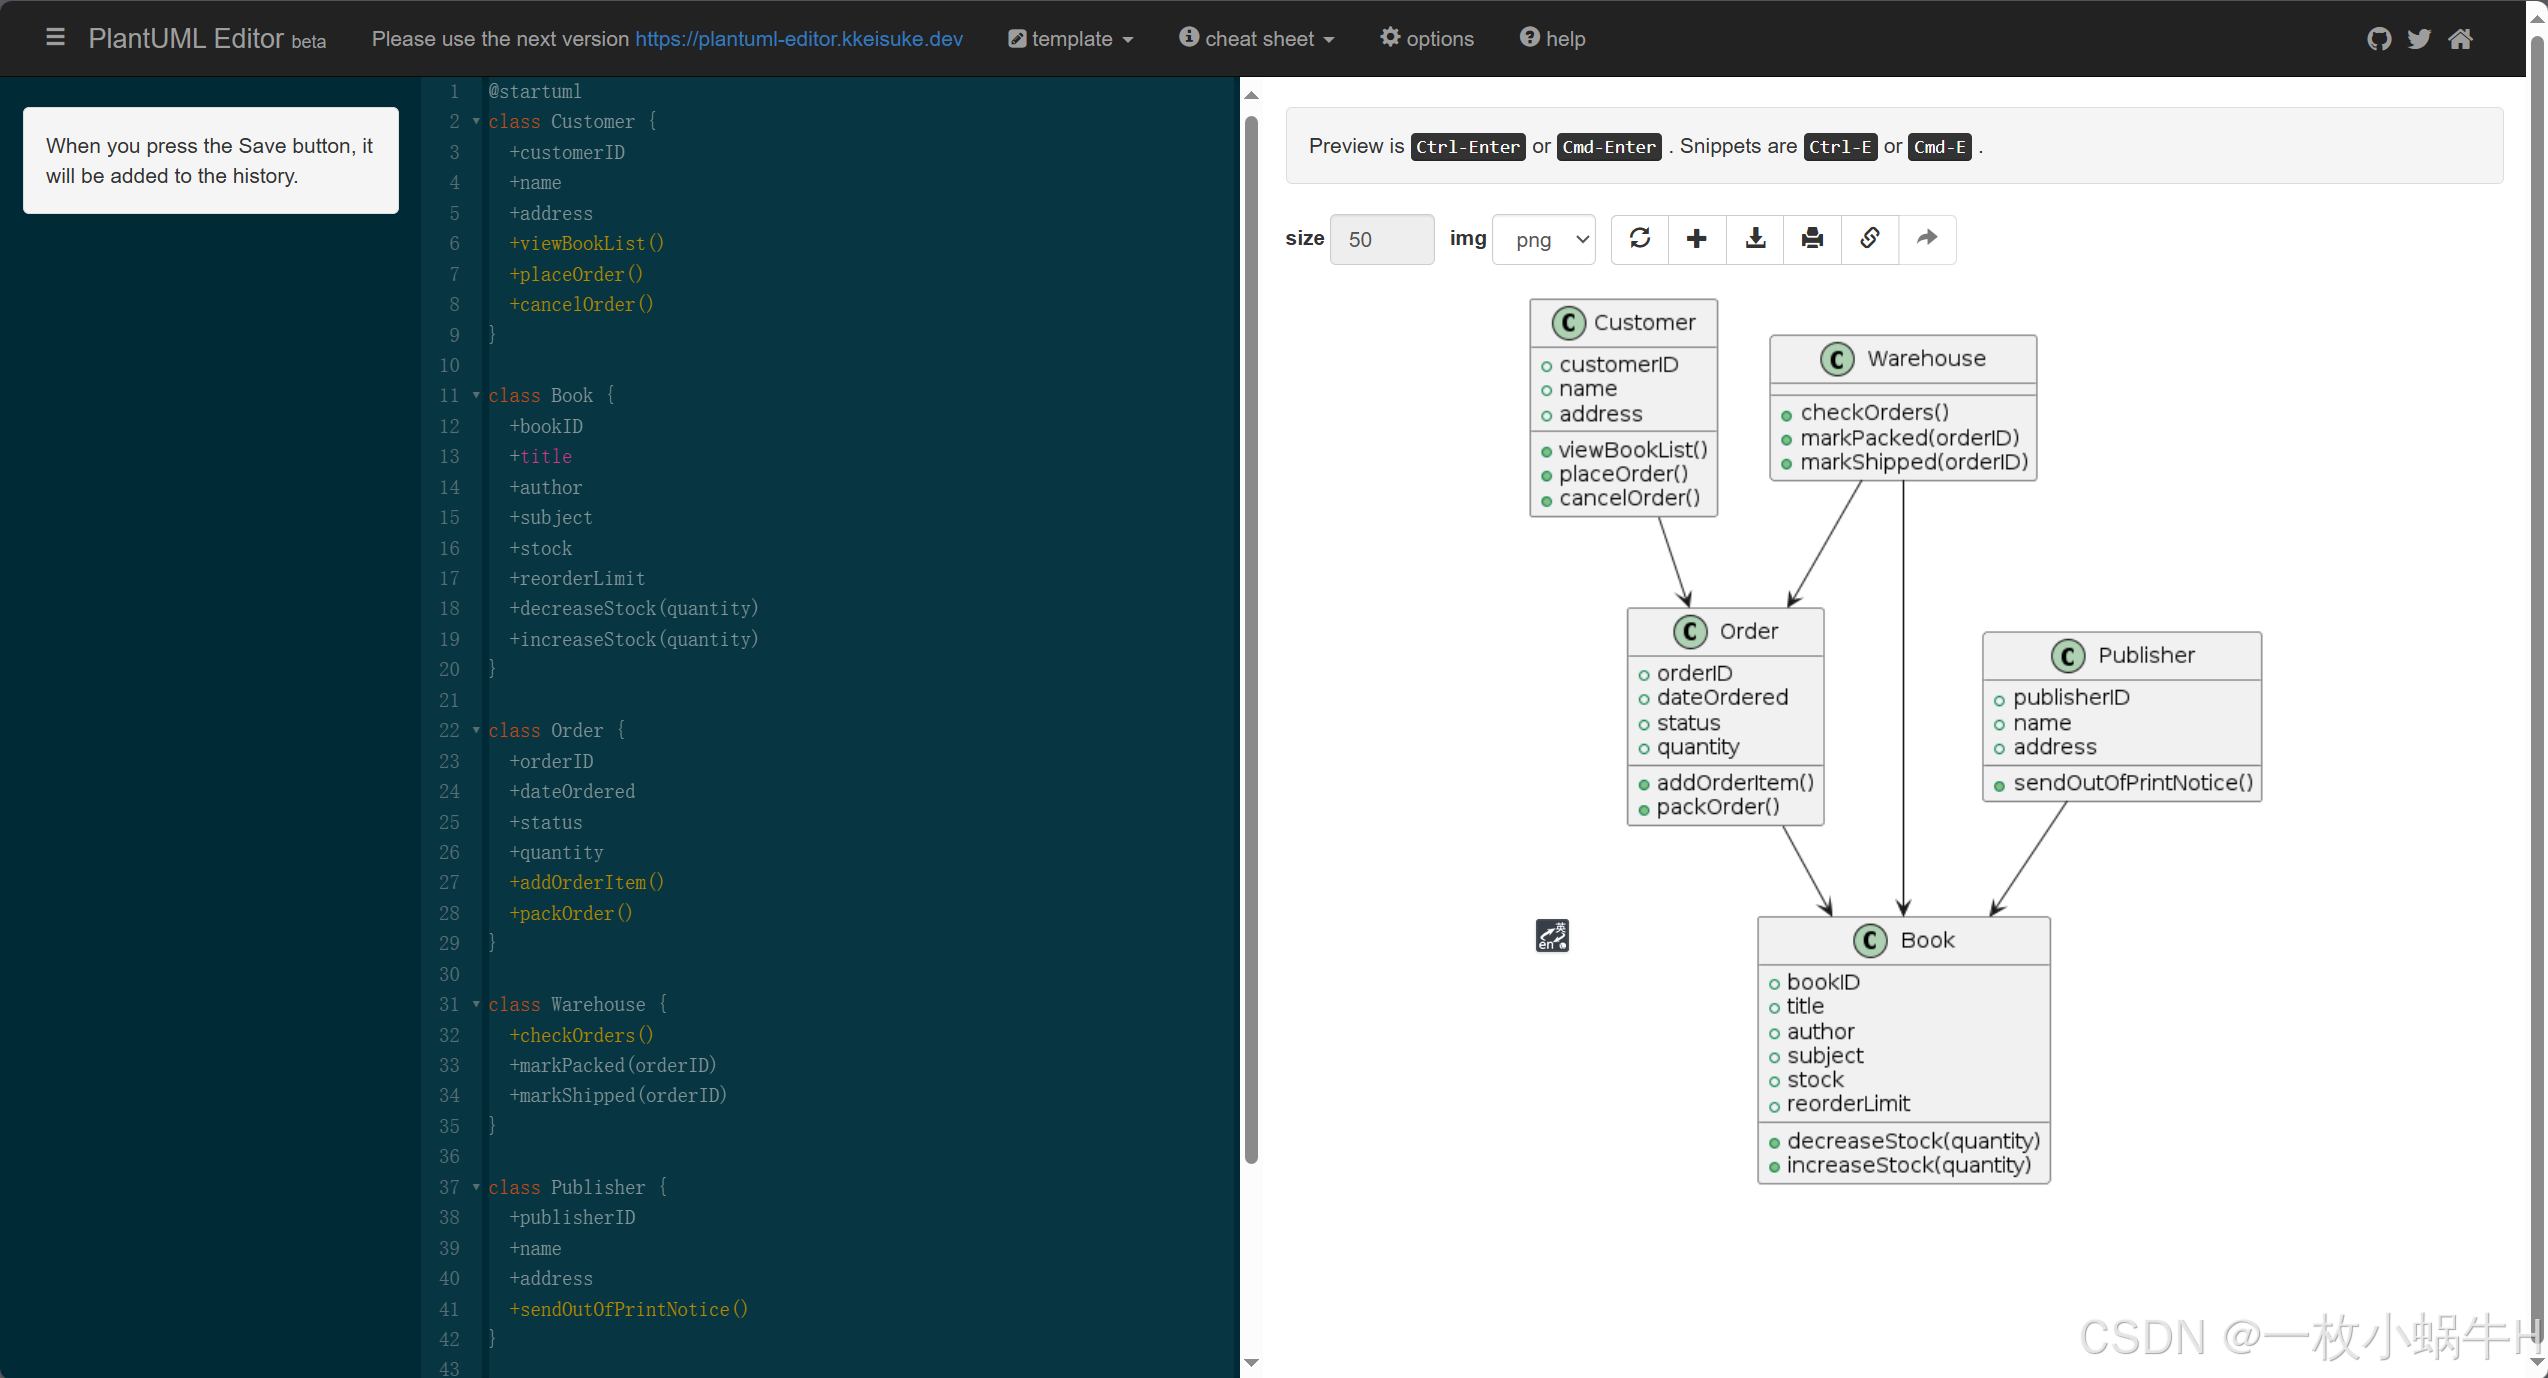The width and height of the screenshot is (2548, 1378).
Task: Click the refresh preview icon
Action: pyautogui.click(x=1640, y=239)
